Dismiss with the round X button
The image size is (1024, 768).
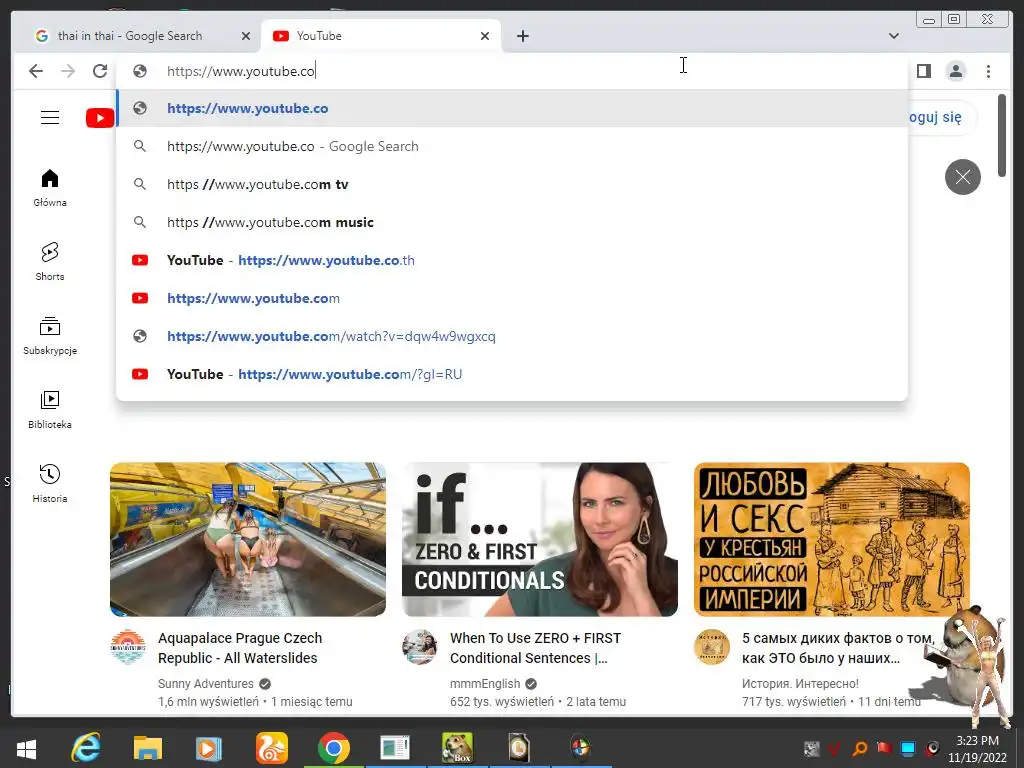coord(963,177)
